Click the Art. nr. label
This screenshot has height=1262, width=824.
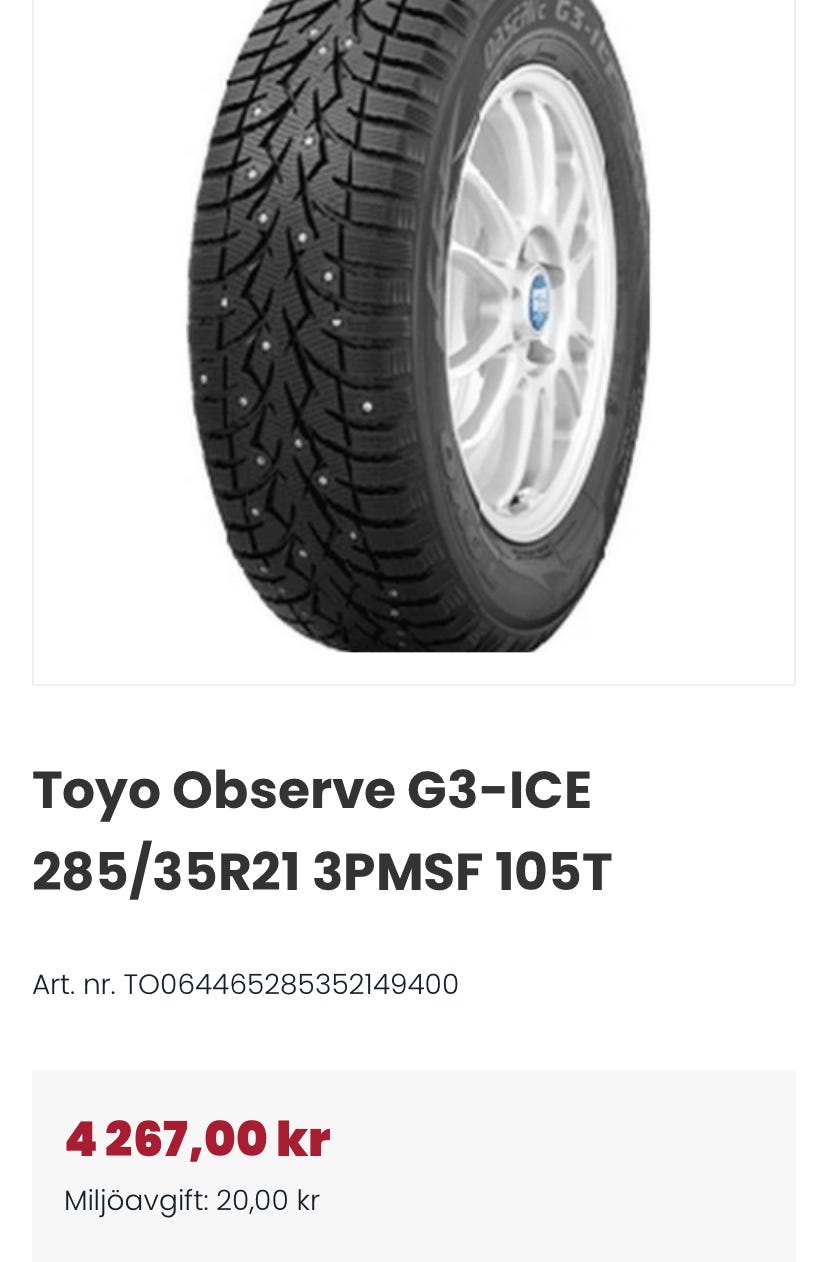point(74,985)
